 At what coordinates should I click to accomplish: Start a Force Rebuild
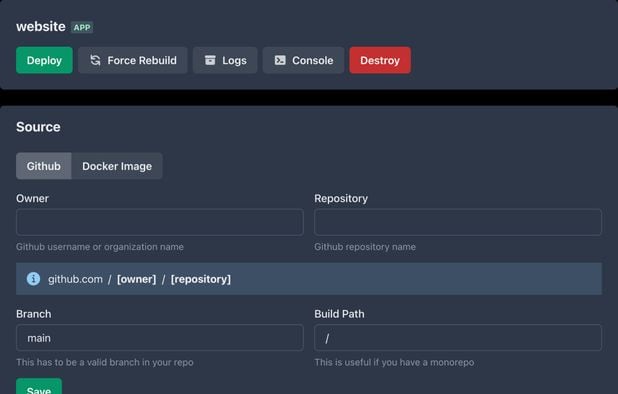(132, 60)
